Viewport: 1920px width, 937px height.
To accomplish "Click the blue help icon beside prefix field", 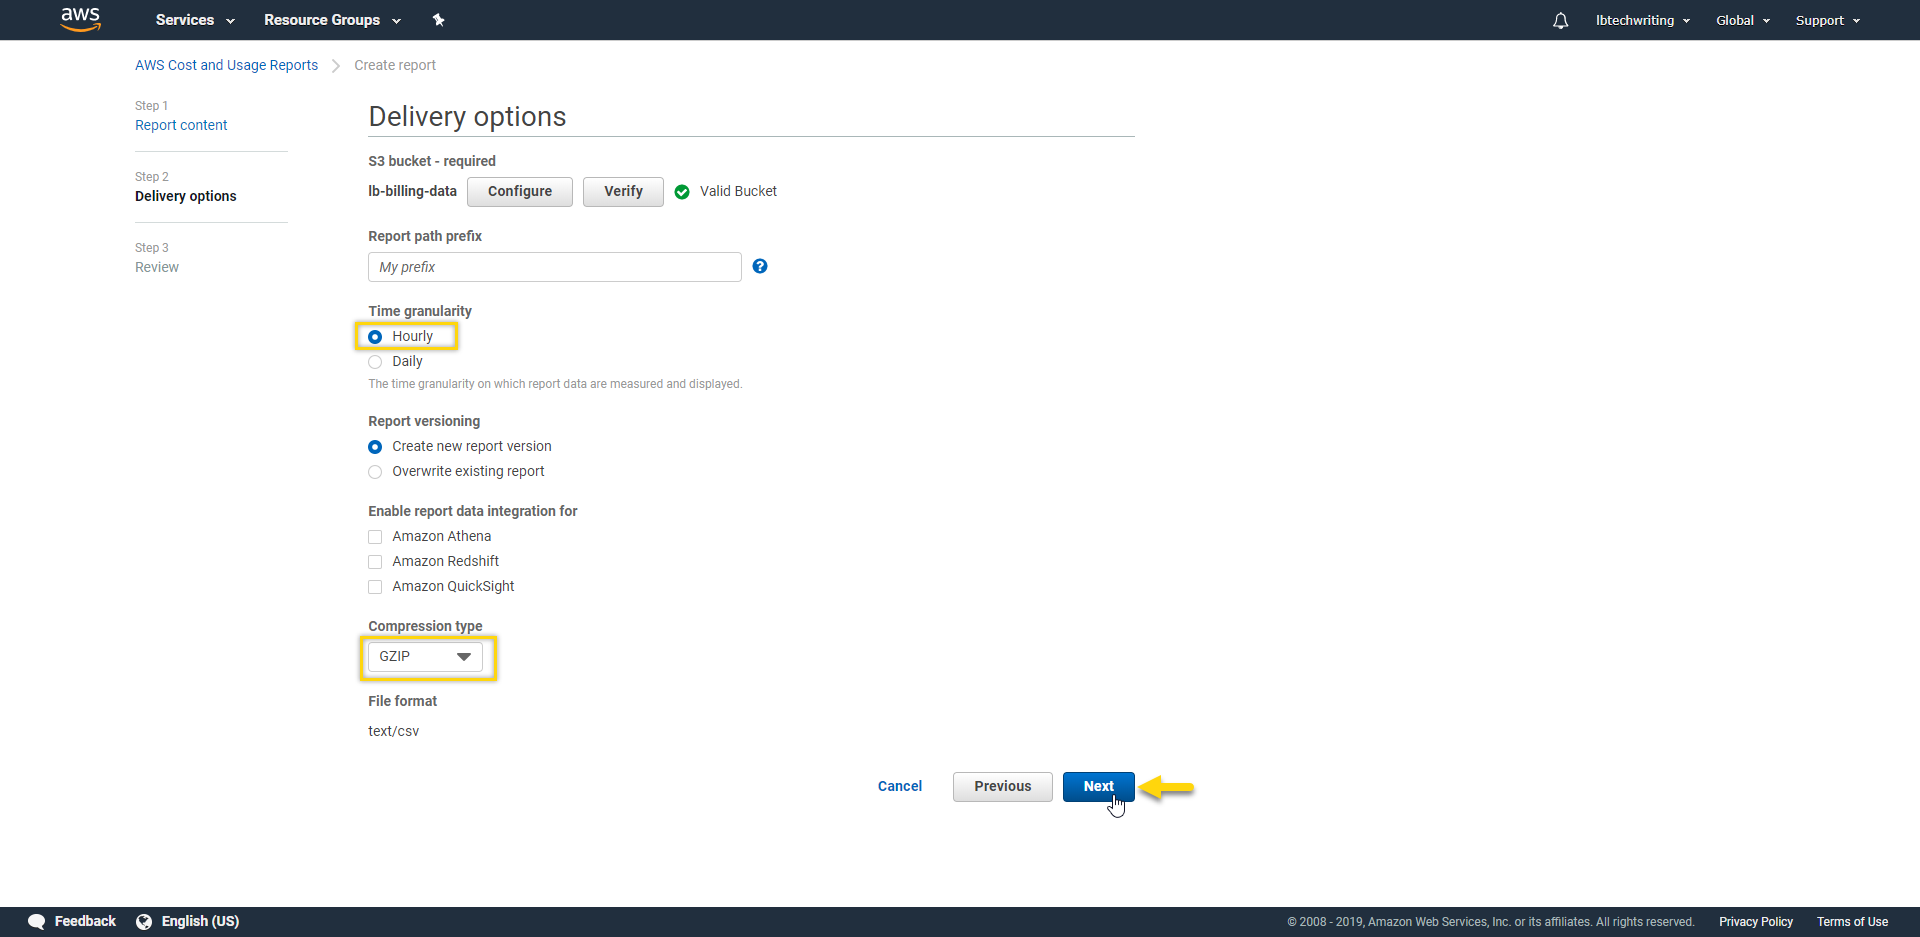I will tap(760, 266).
